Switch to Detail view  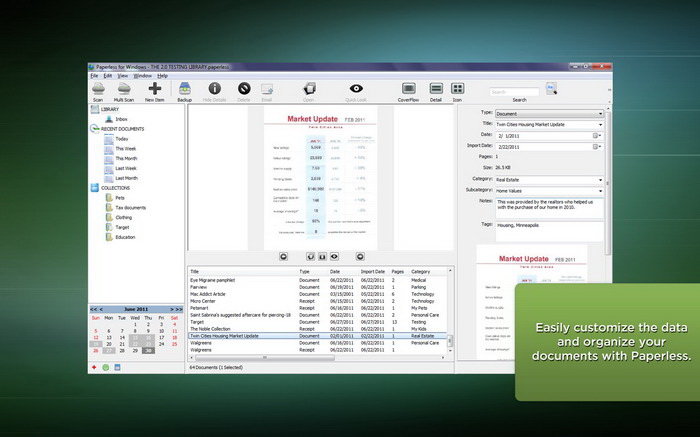436,88
